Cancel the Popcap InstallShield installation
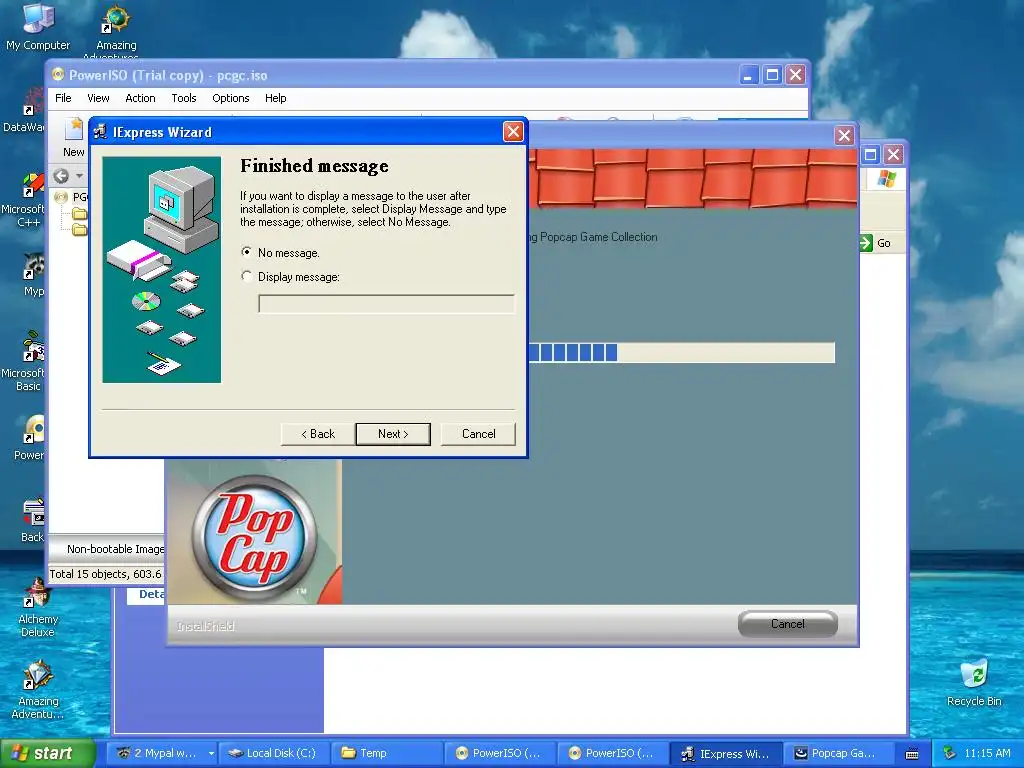 pyautogui.click(x=787, y=624)
